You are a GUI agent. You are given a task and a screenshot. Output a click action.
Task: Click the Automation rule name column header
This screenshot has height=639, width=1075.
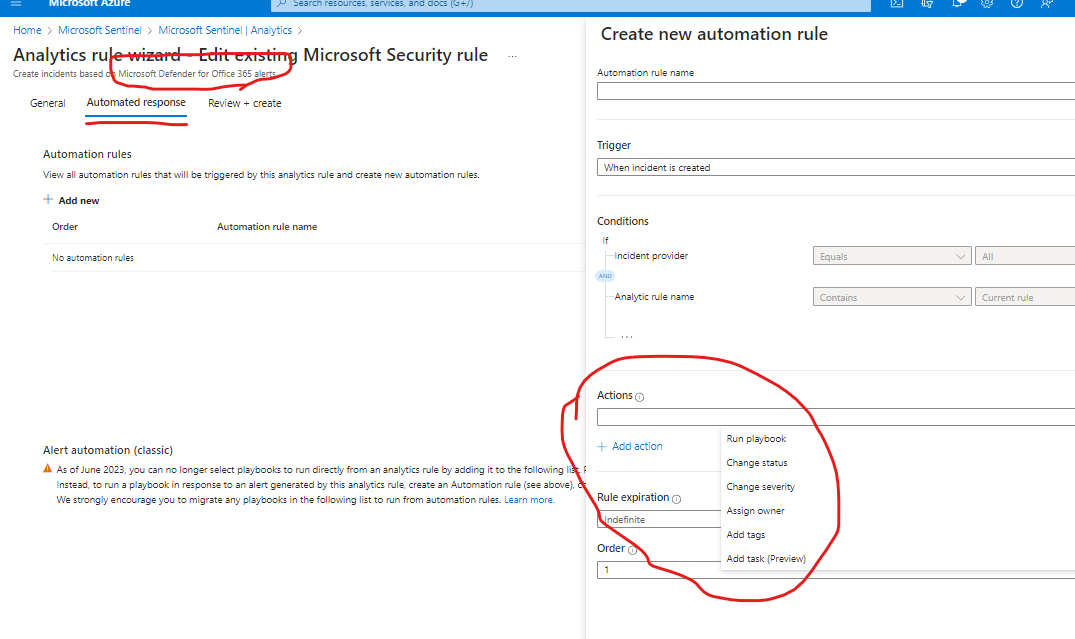coord(267,226)
